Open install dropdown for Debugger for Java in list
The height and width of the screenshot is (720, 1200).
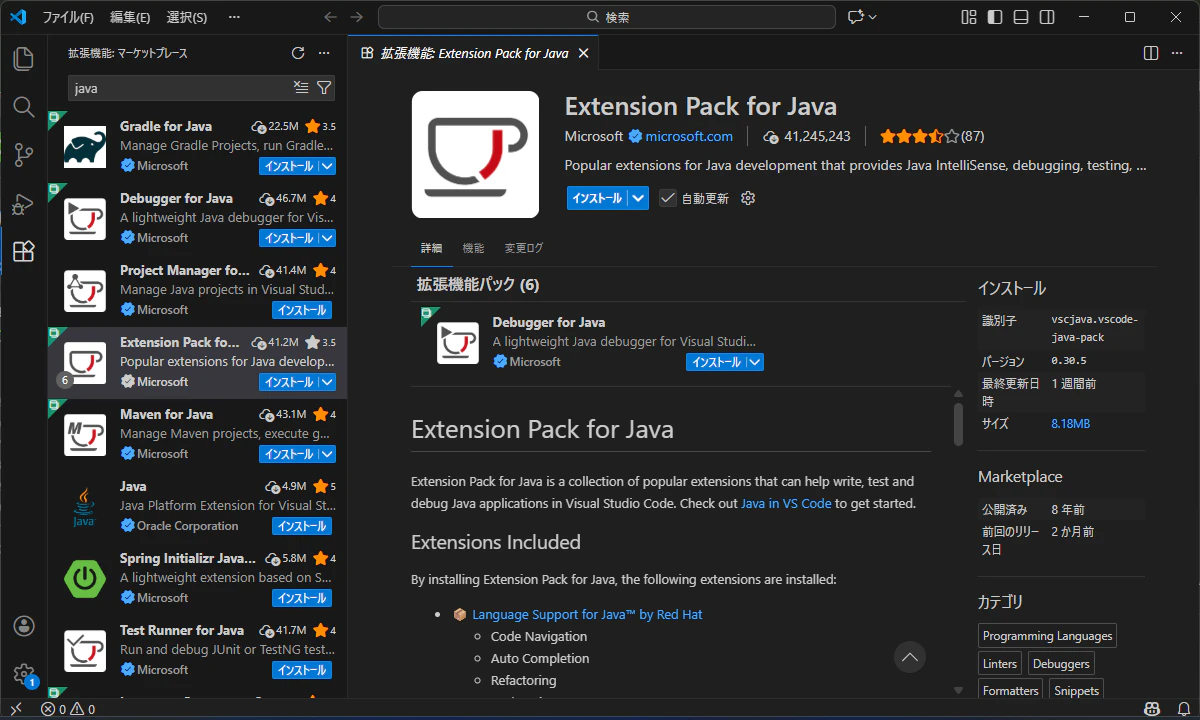point(327,238)
